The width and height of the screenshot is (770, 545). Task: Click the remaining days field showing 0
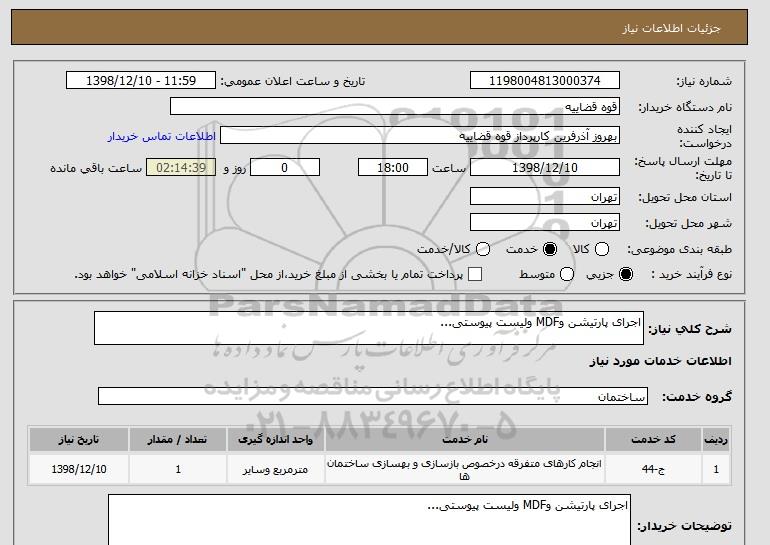click(x=285, y=167)
